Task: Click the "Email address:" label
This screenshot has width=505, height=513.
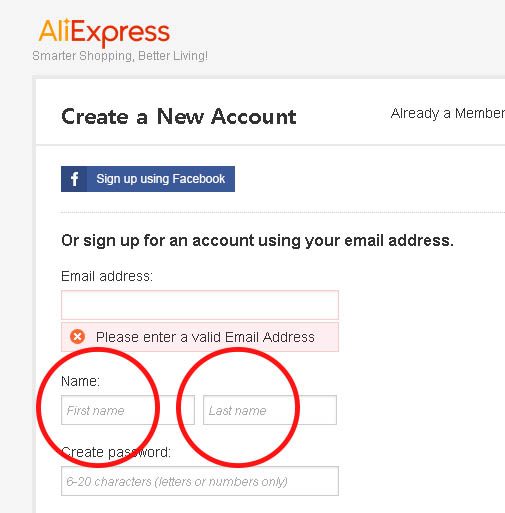Action: (x=107, y=276)
